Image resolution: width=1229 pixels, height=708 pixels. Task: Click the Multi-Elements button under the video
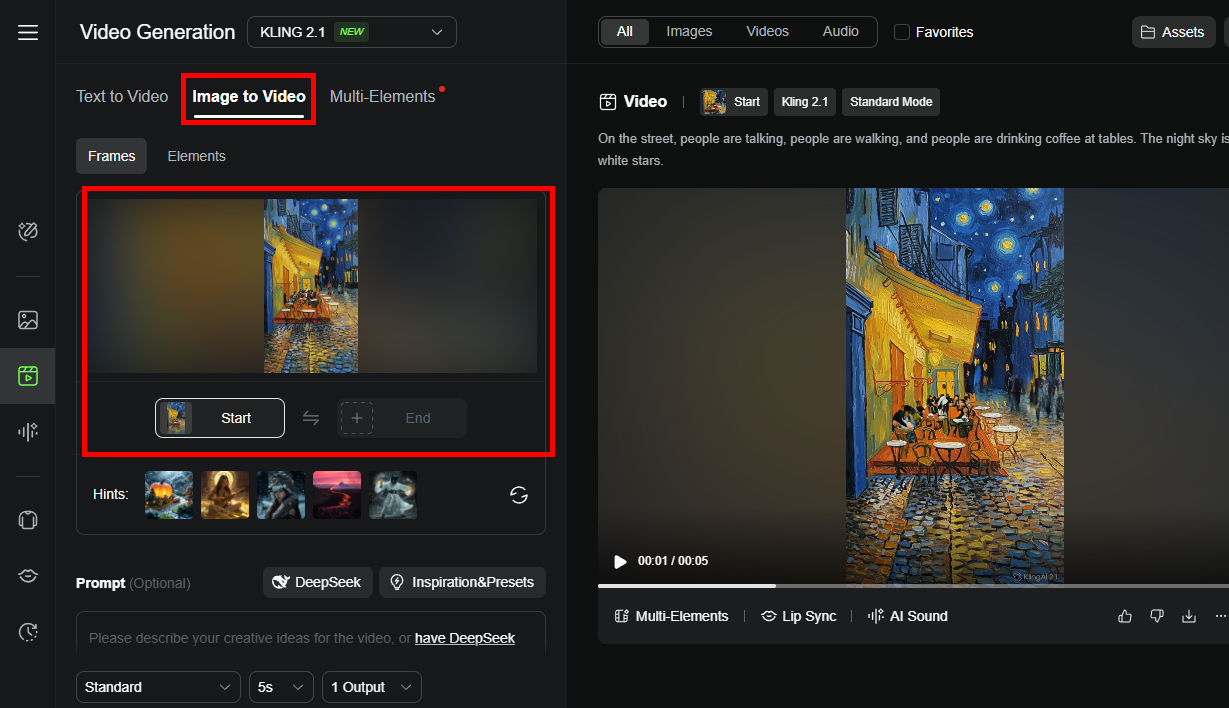pyautogui.click(x=671, y=616)
